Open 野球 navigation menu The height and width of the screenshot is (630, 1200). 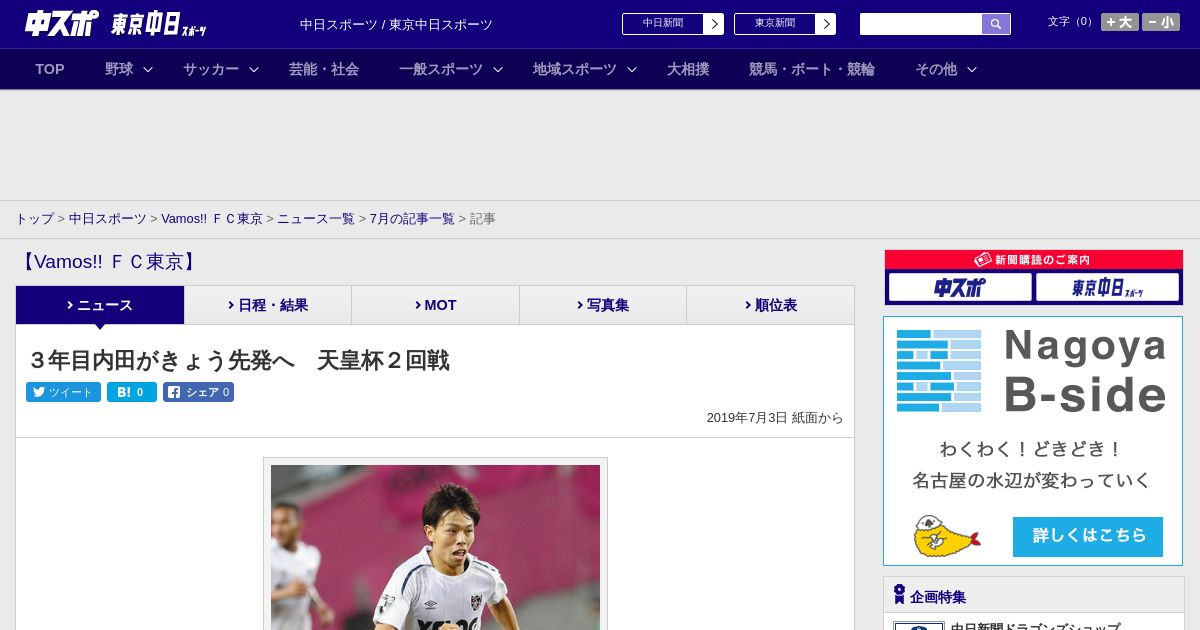click(119, 69)
